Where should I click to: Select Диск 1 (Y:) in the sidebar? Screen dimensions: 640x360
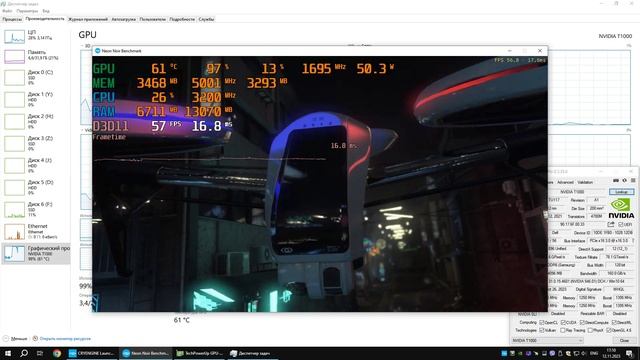(x=36, y=100)
